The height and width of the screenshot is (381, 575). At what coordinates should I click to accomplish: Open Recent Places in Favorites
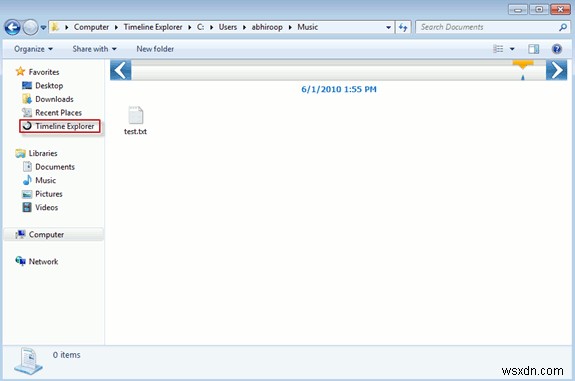58,113
